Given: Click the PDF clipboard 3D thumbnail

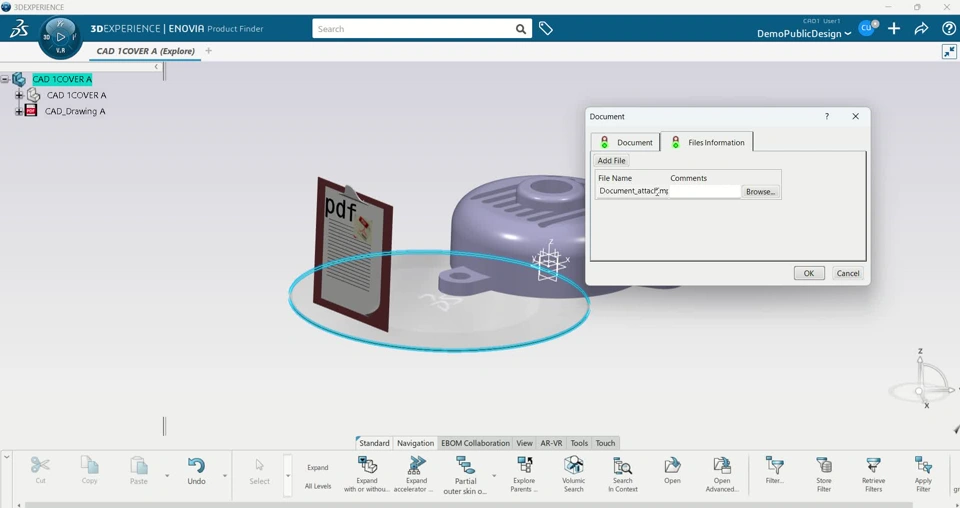Looking at the screenshot, I should click(353, 253).
